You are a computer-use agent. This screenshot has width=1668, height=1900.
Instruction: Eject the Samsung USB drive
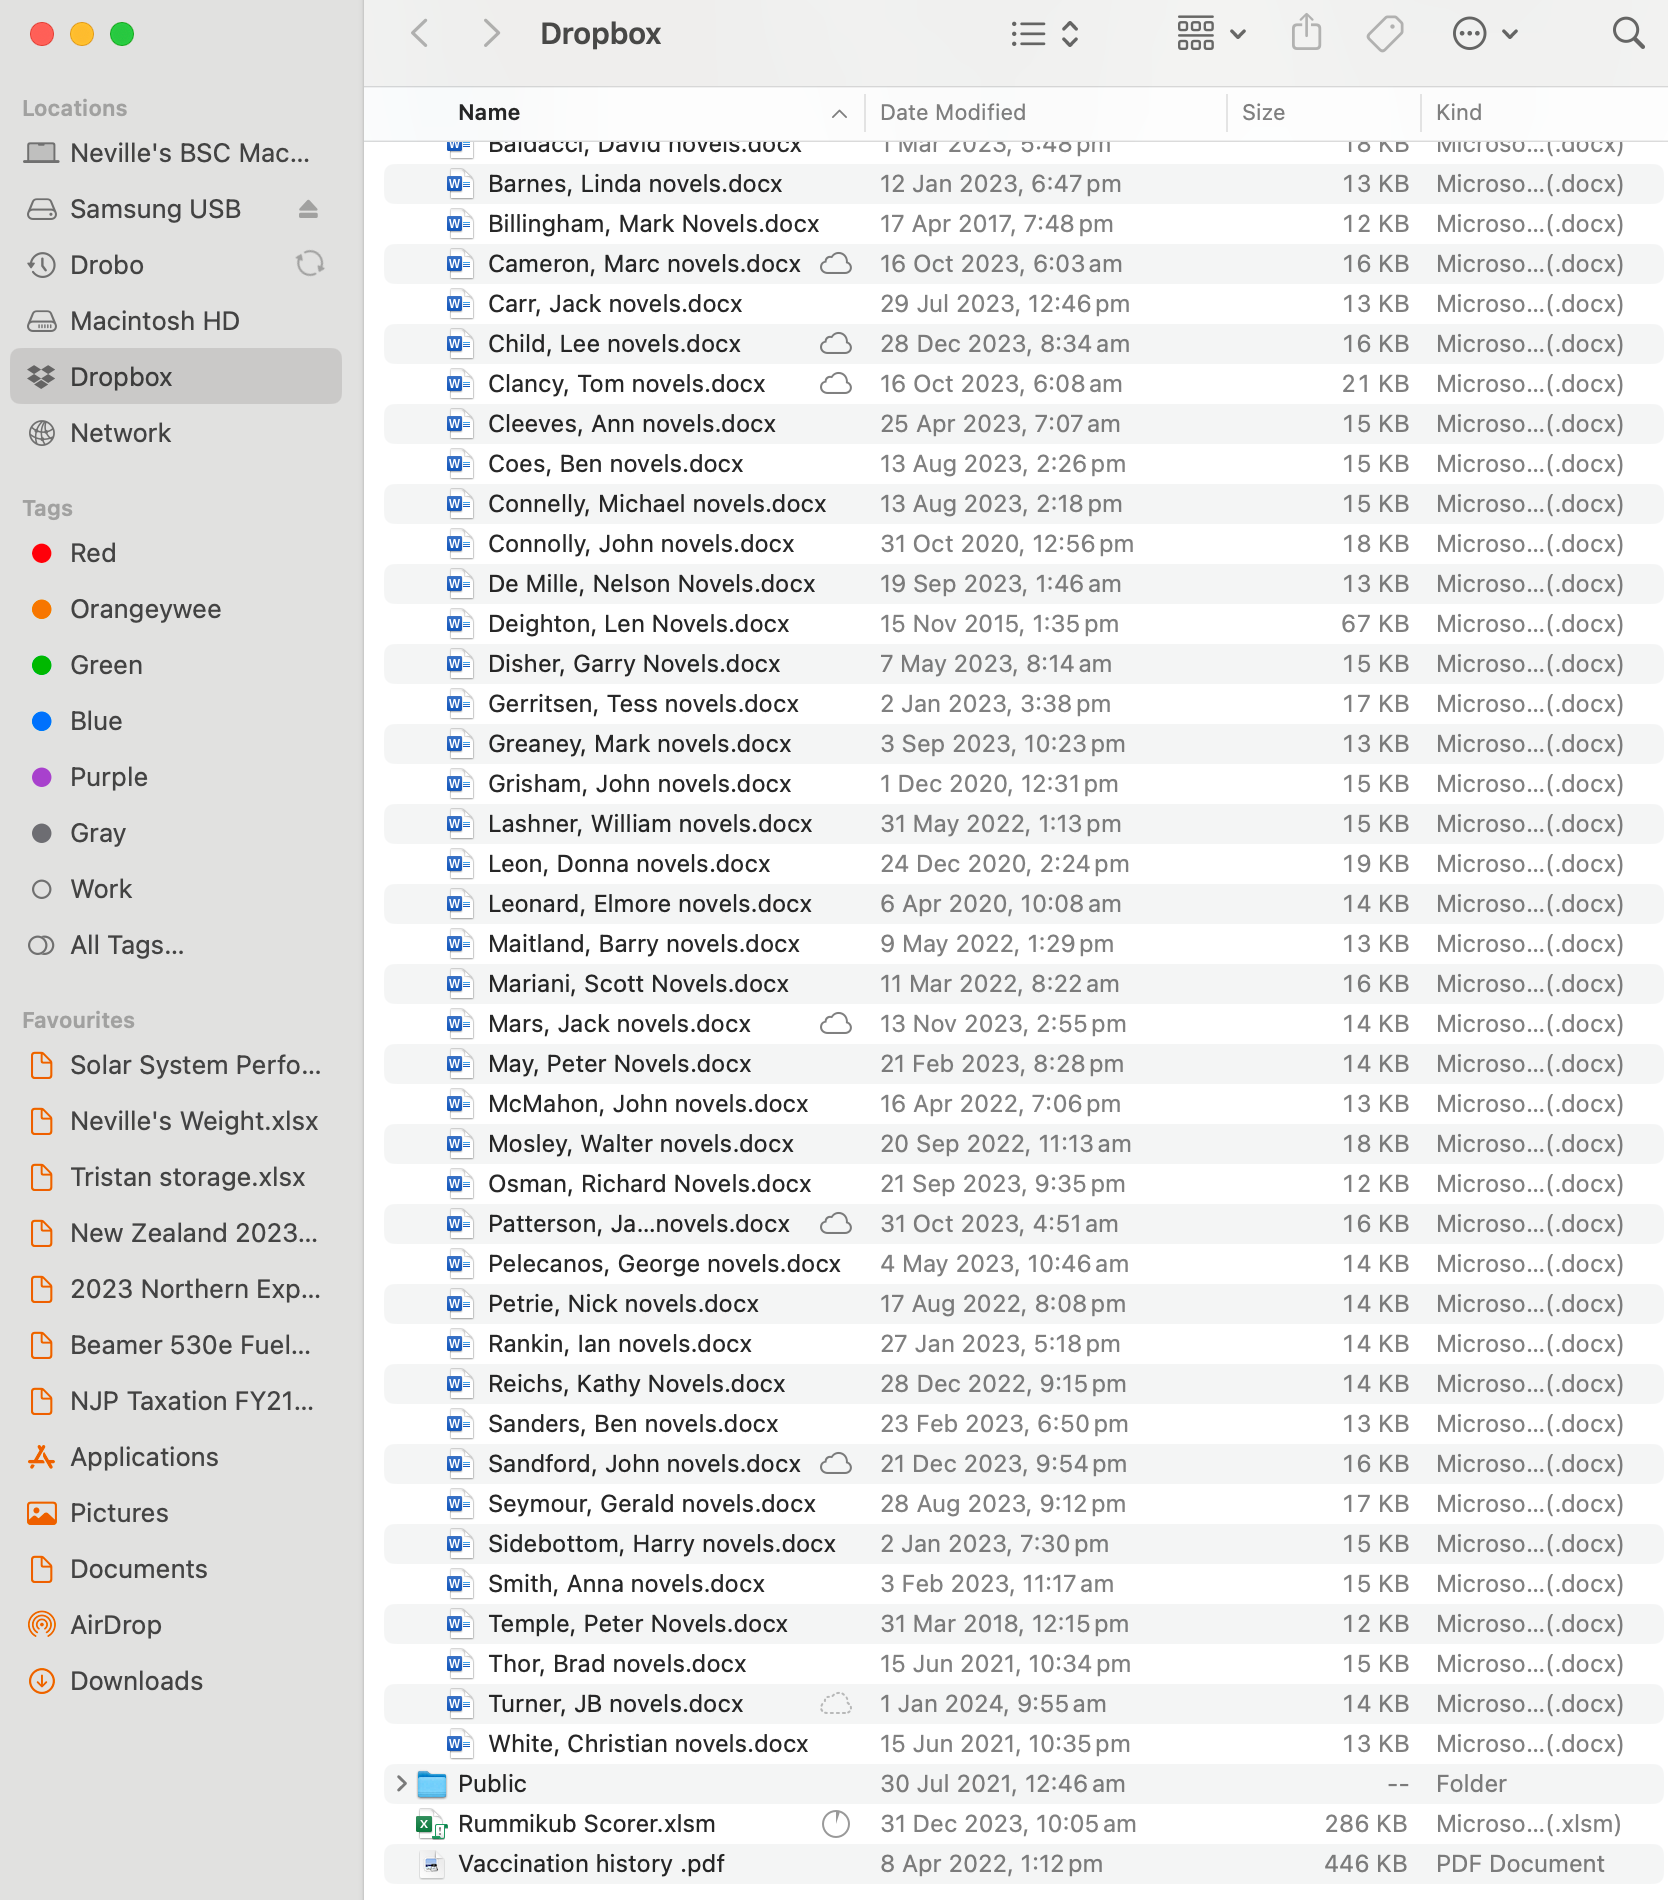308,209
